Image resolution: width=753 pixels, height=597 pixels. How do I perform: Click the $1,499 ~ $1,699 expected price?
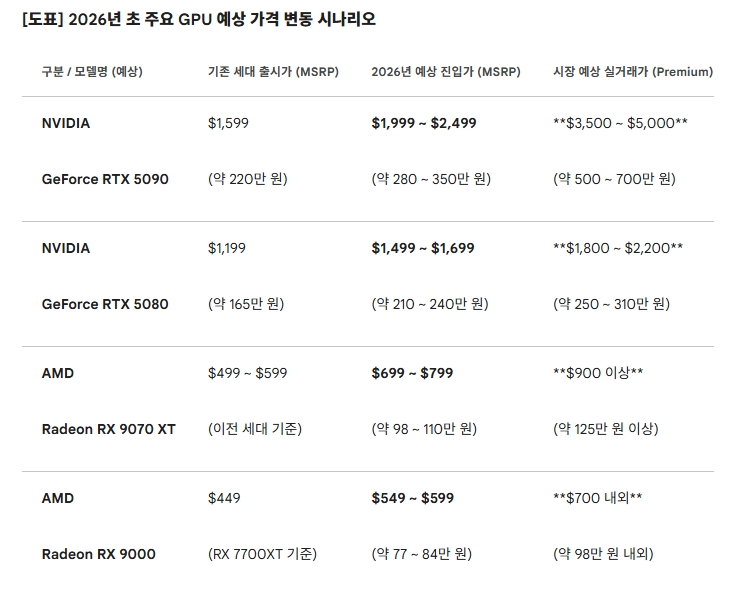[423, 248]
